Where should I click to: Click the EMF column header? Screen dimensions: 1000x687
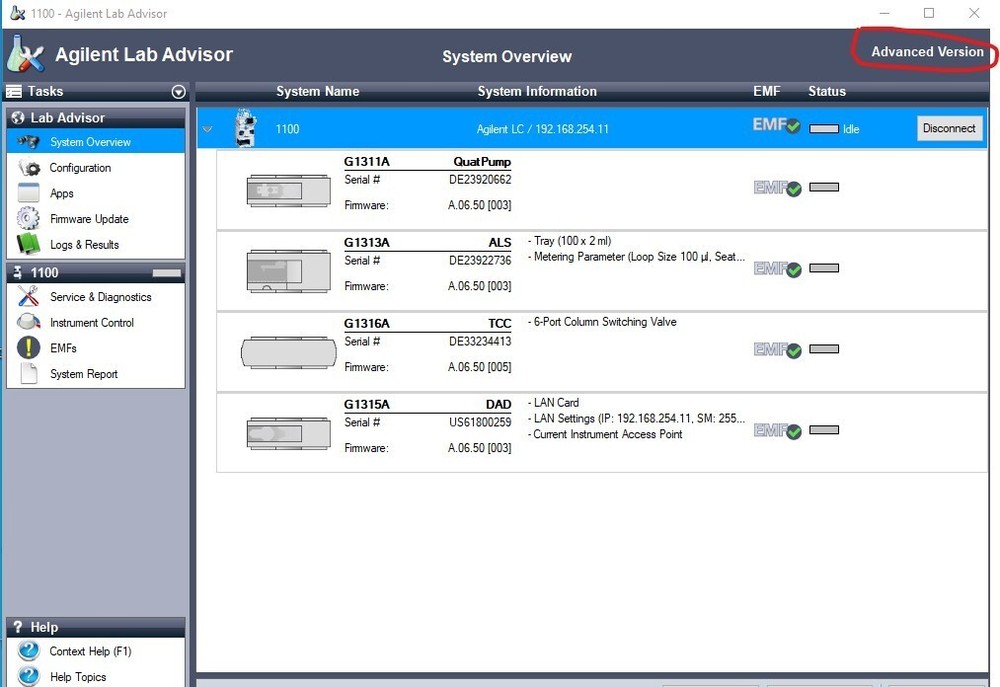pos(766,91)
